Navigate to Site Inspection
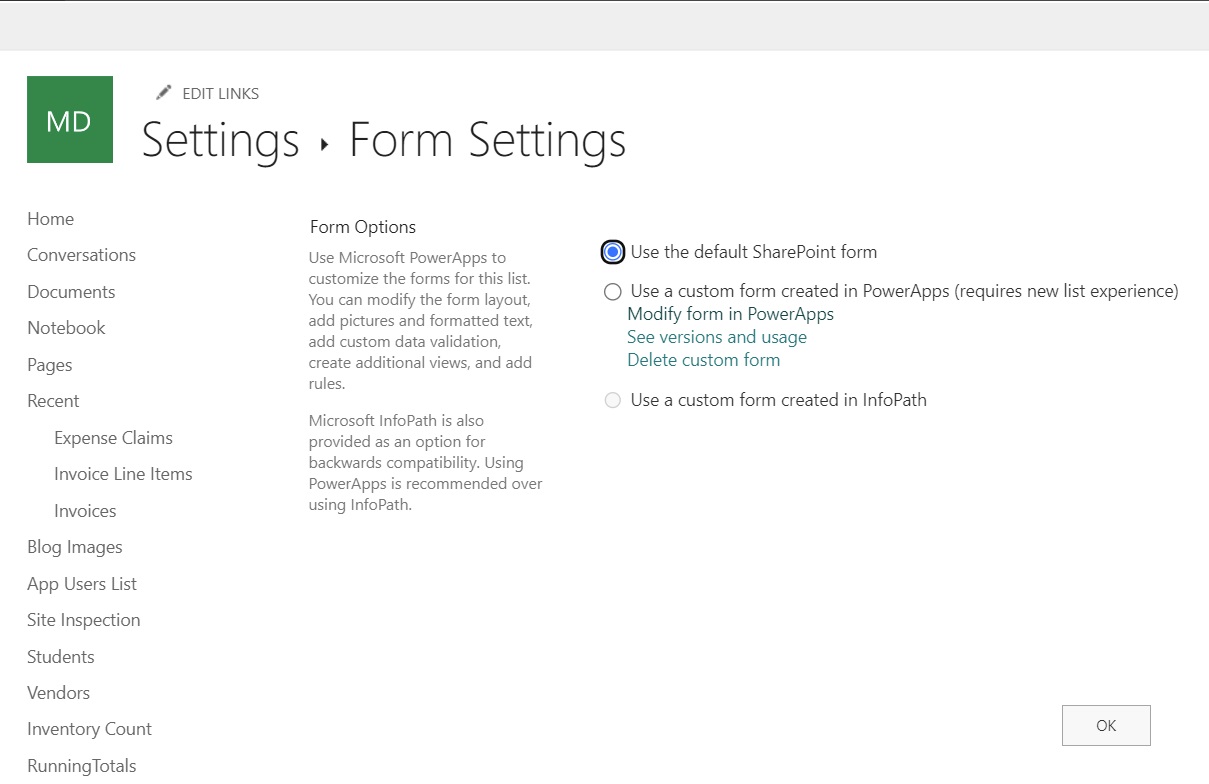The height and width of the screenshot is (784, 1209). (x=83, y=619)
